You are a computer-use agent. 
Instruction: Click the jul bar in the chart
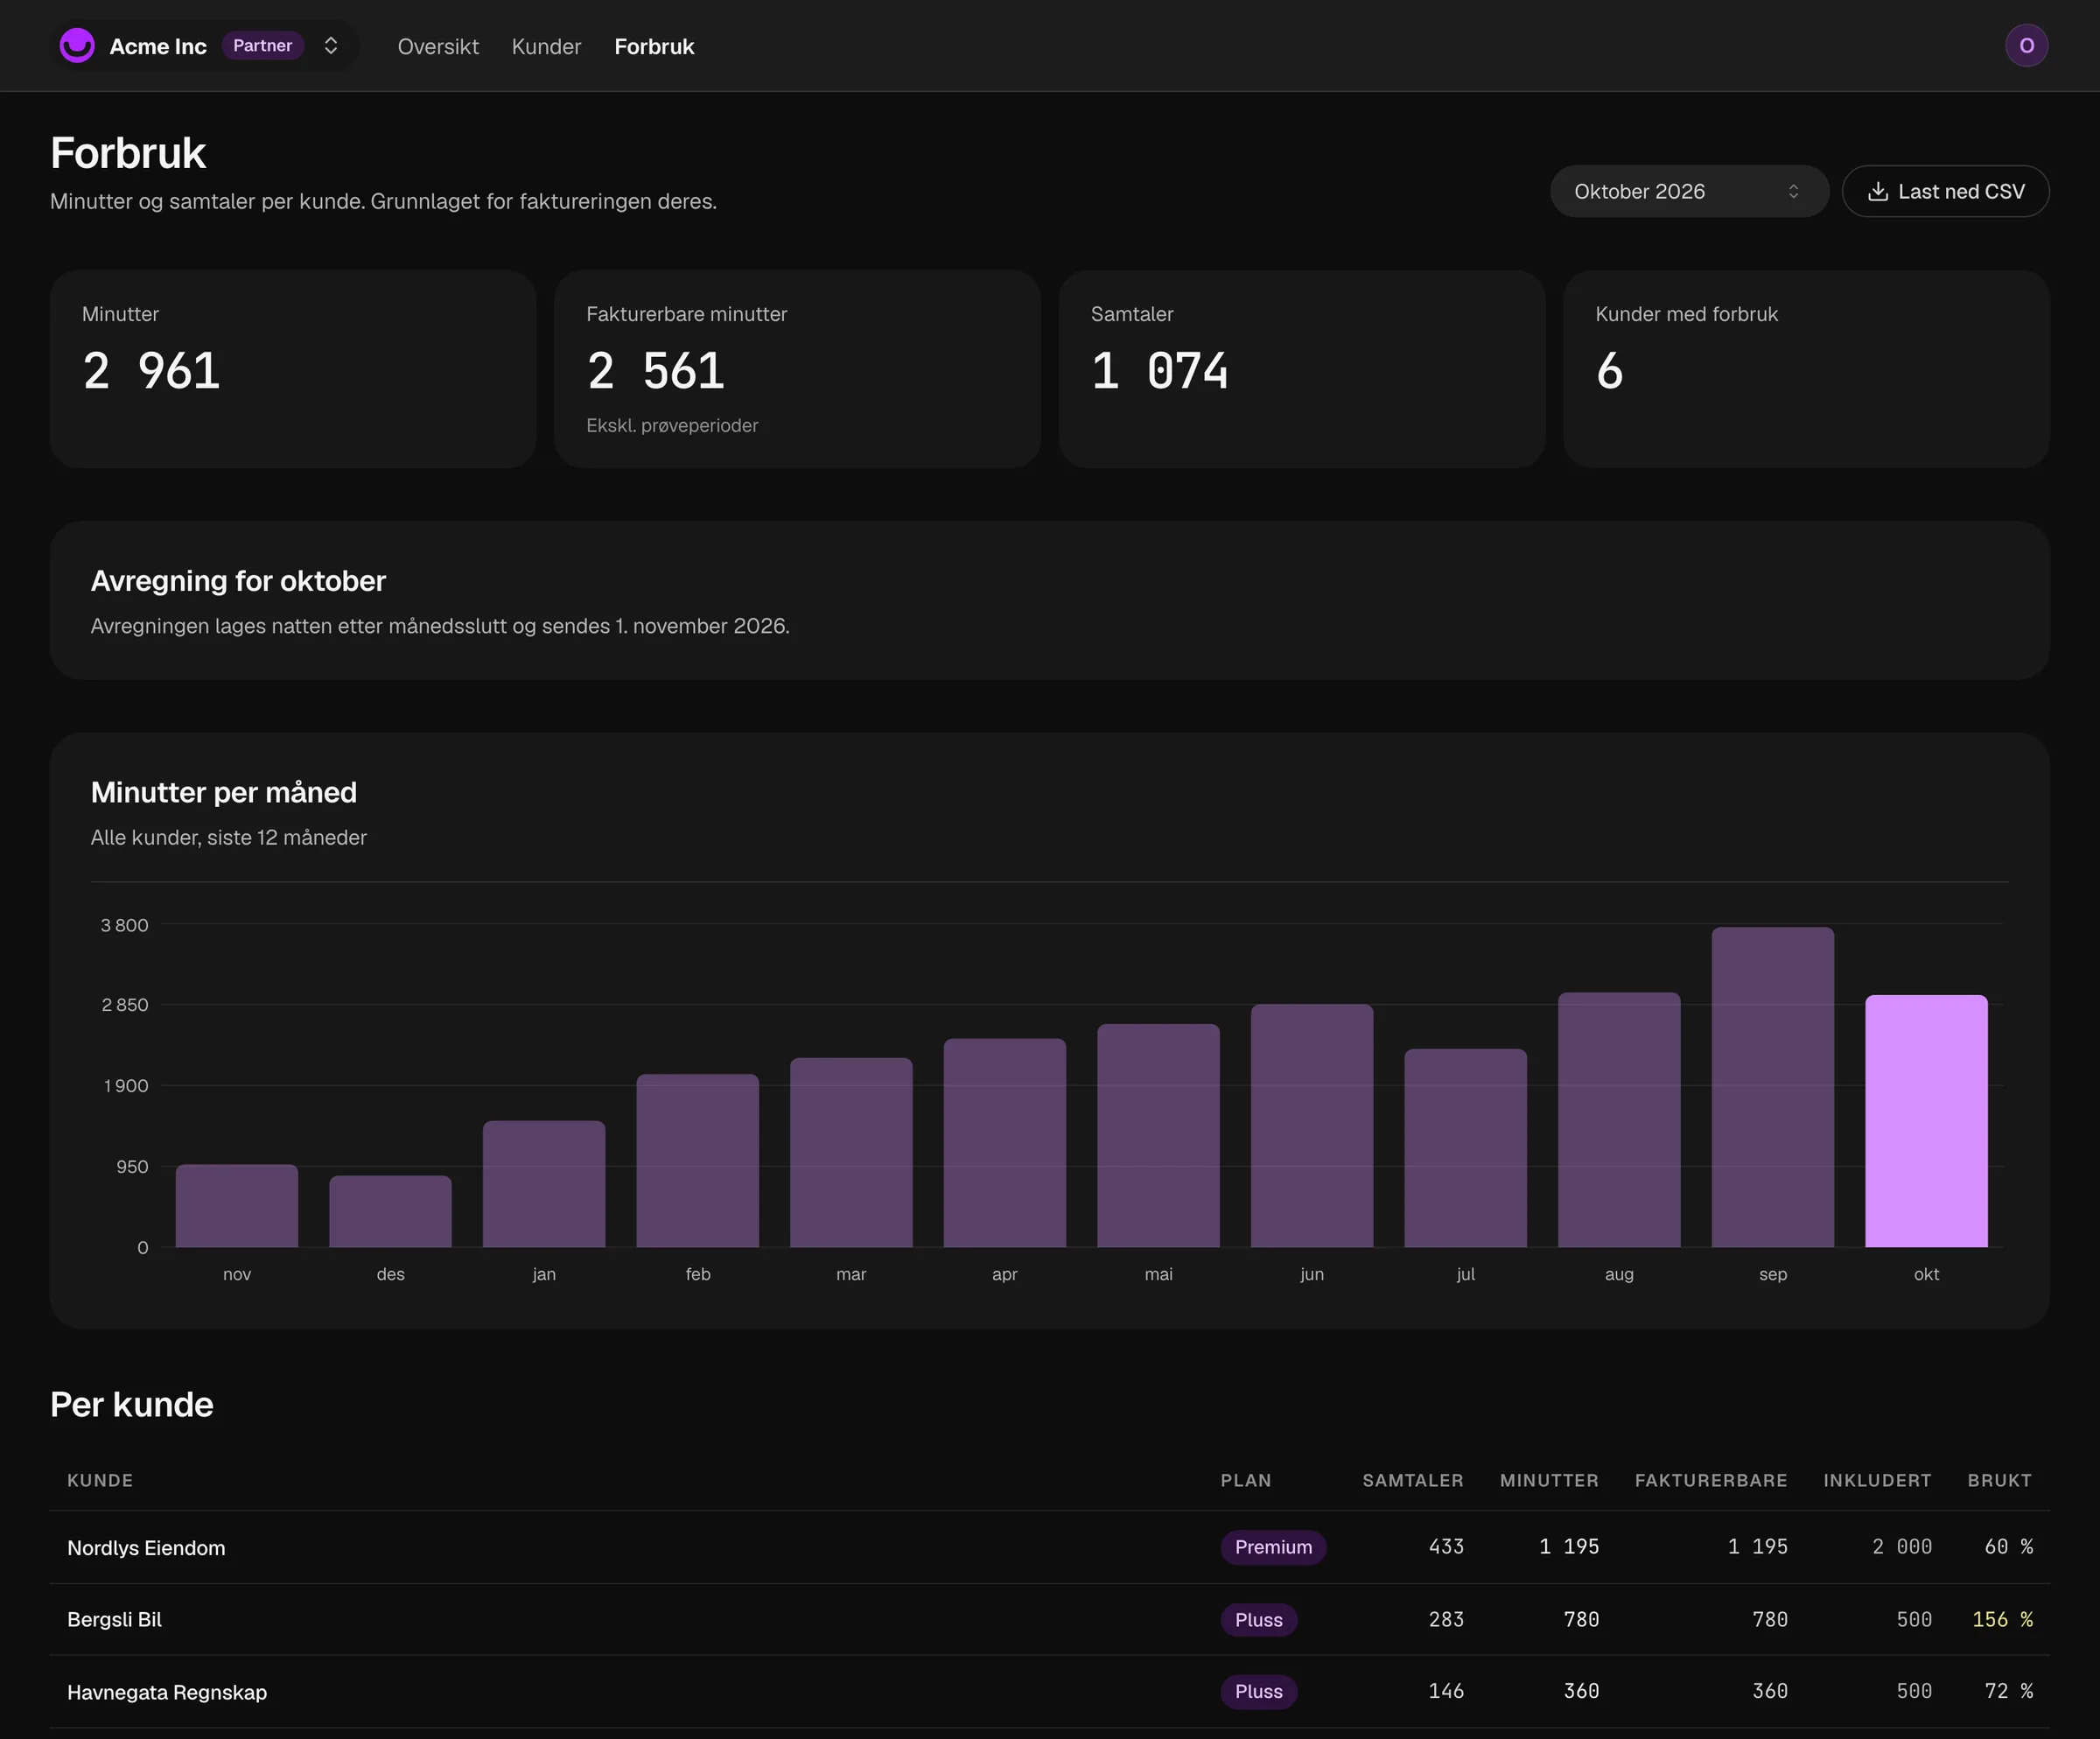click(x=1465, y=1148)
